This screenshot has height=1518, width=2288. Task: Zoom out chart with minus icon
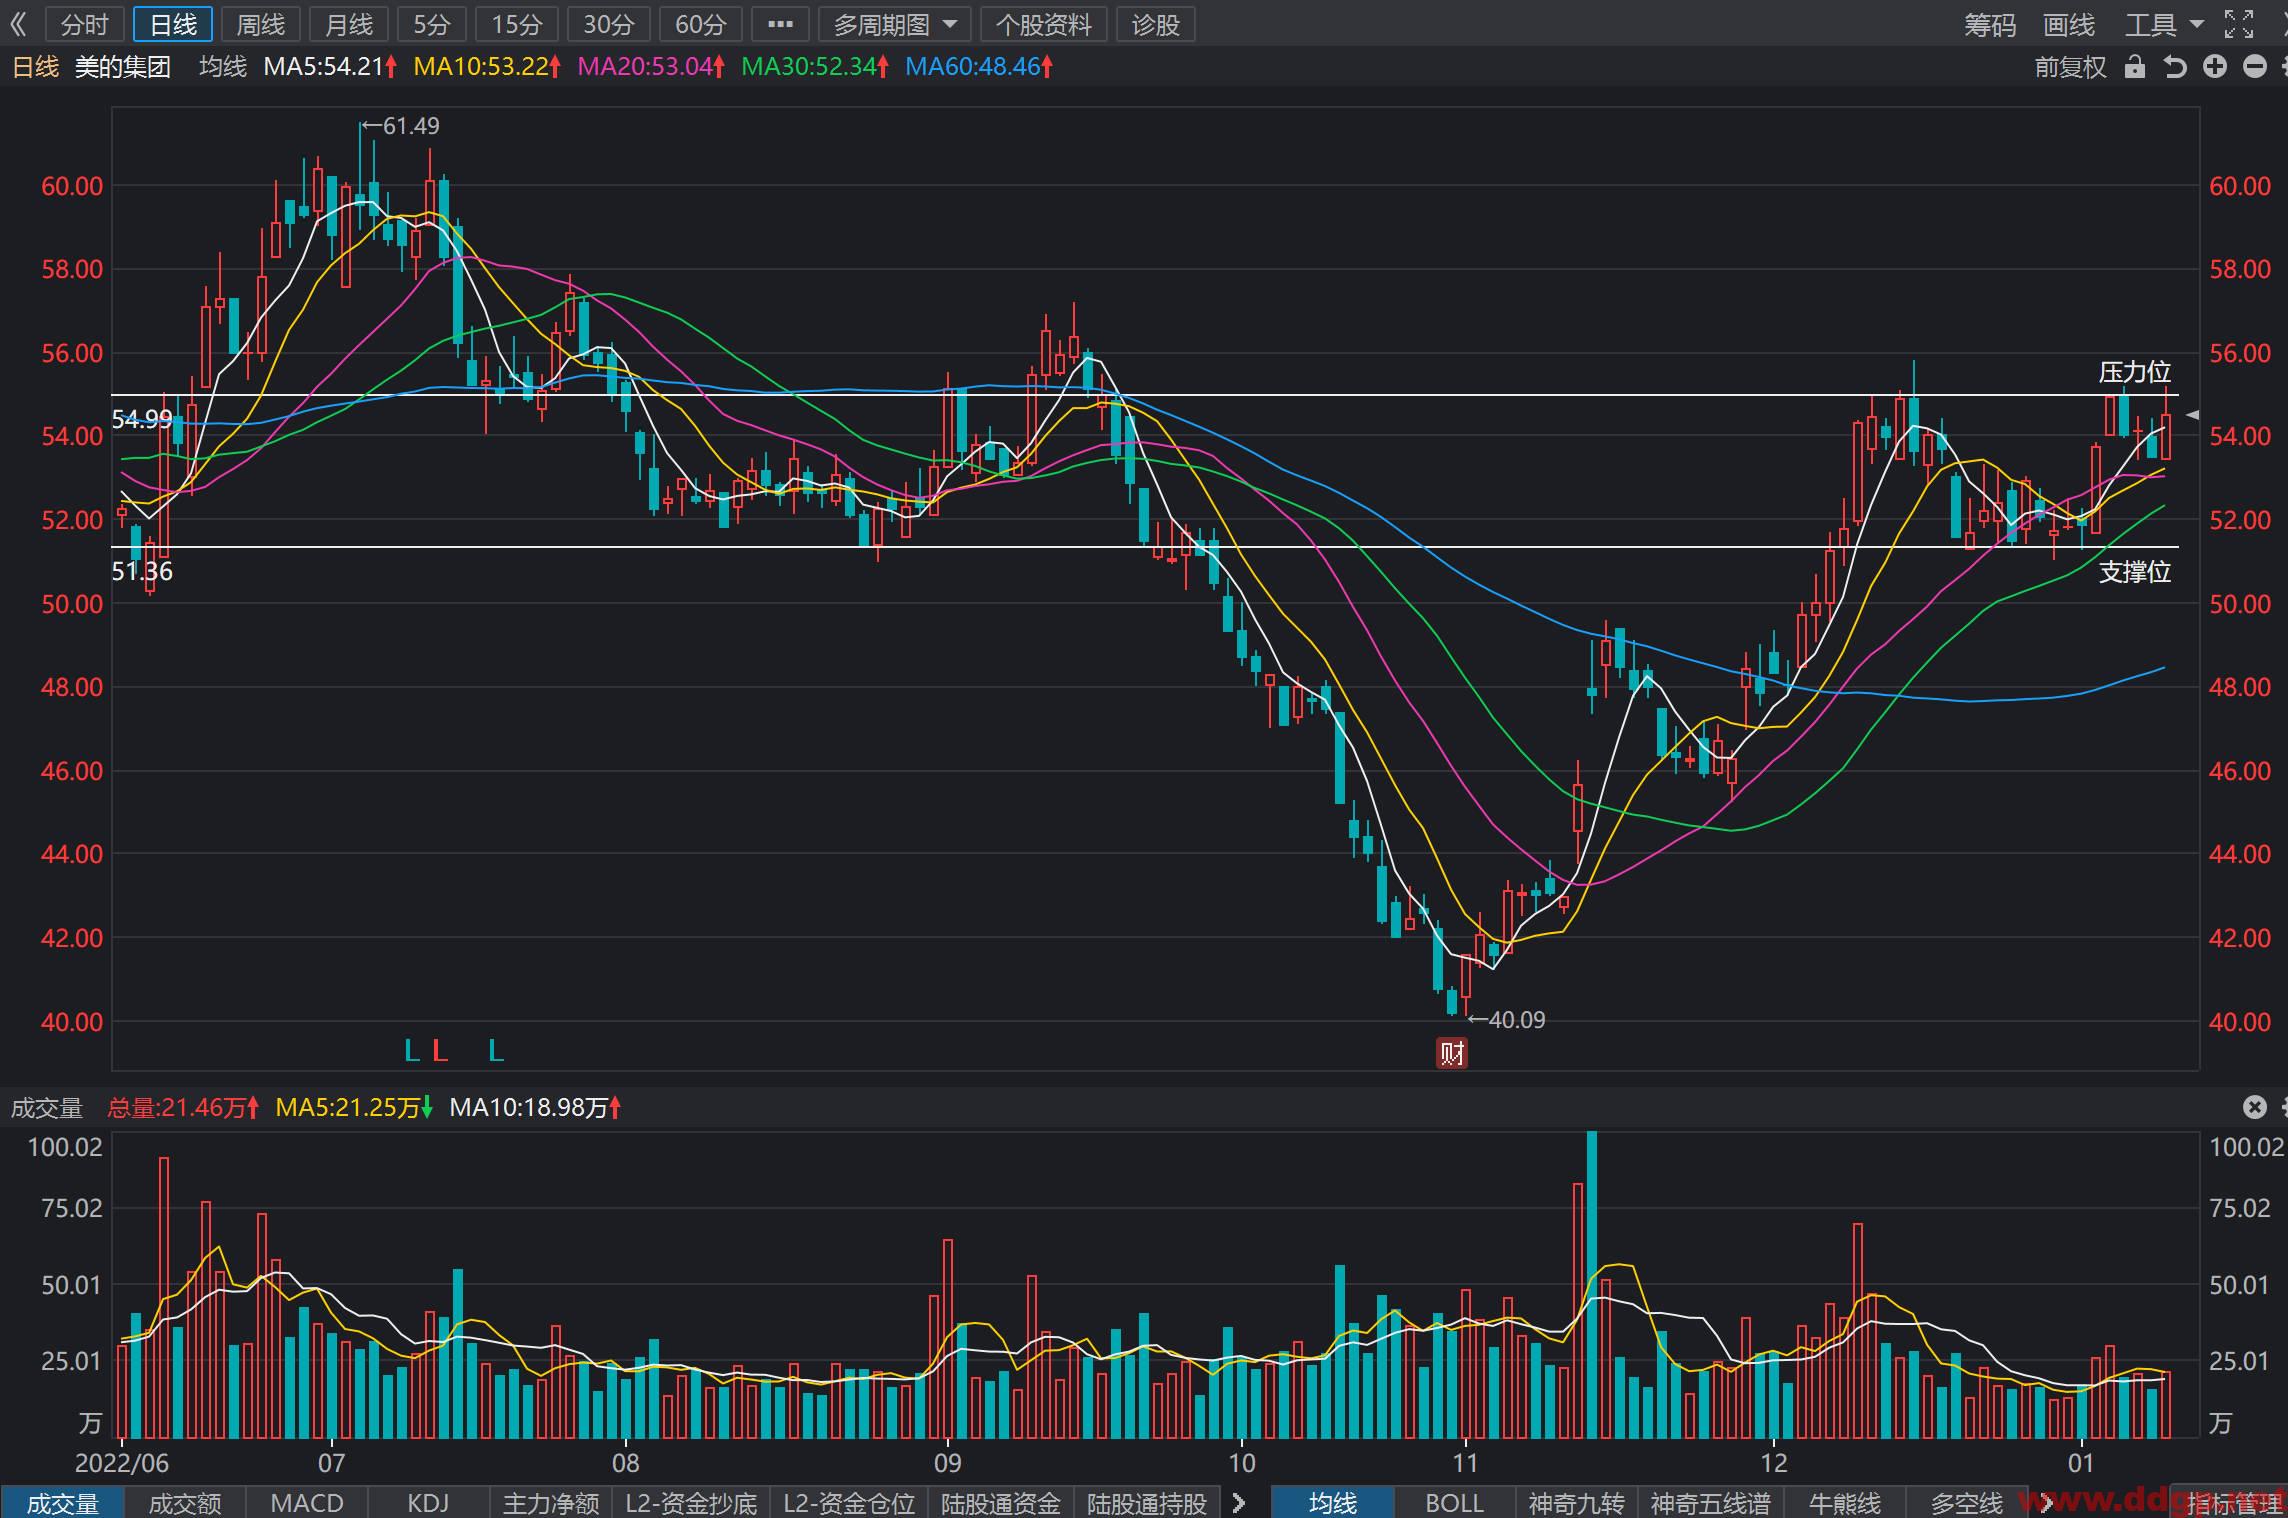point(2255,67)
